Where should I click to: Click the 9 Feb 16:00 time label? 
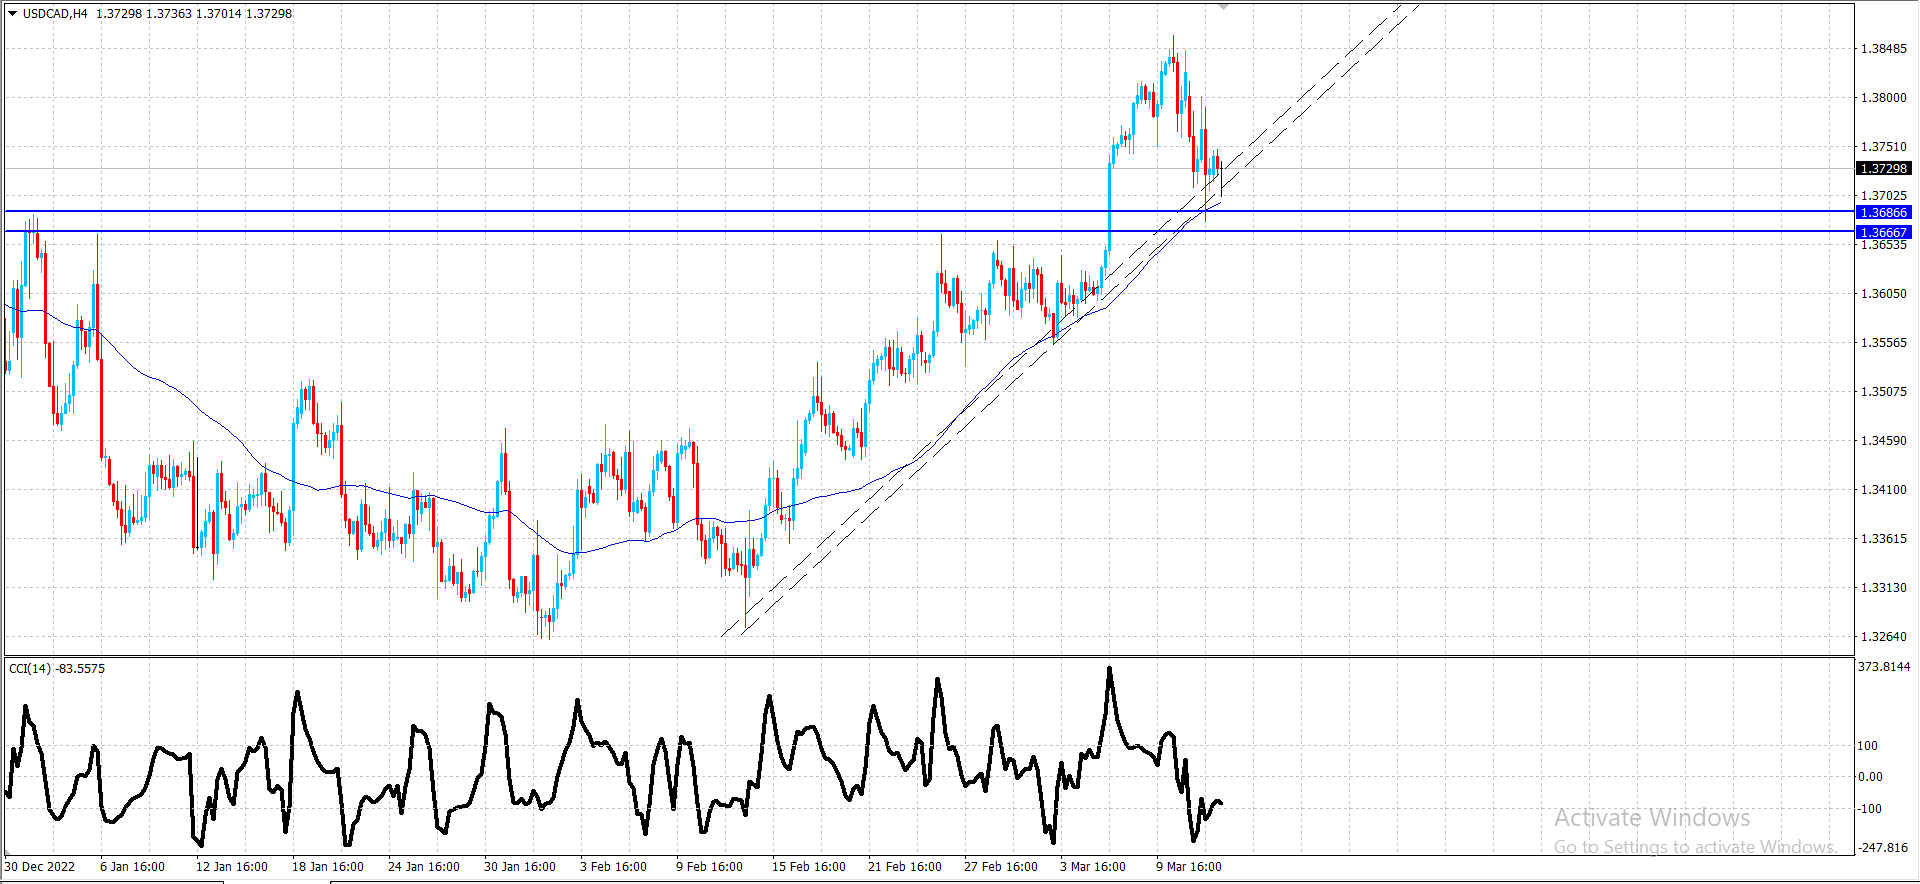(709, 867)
